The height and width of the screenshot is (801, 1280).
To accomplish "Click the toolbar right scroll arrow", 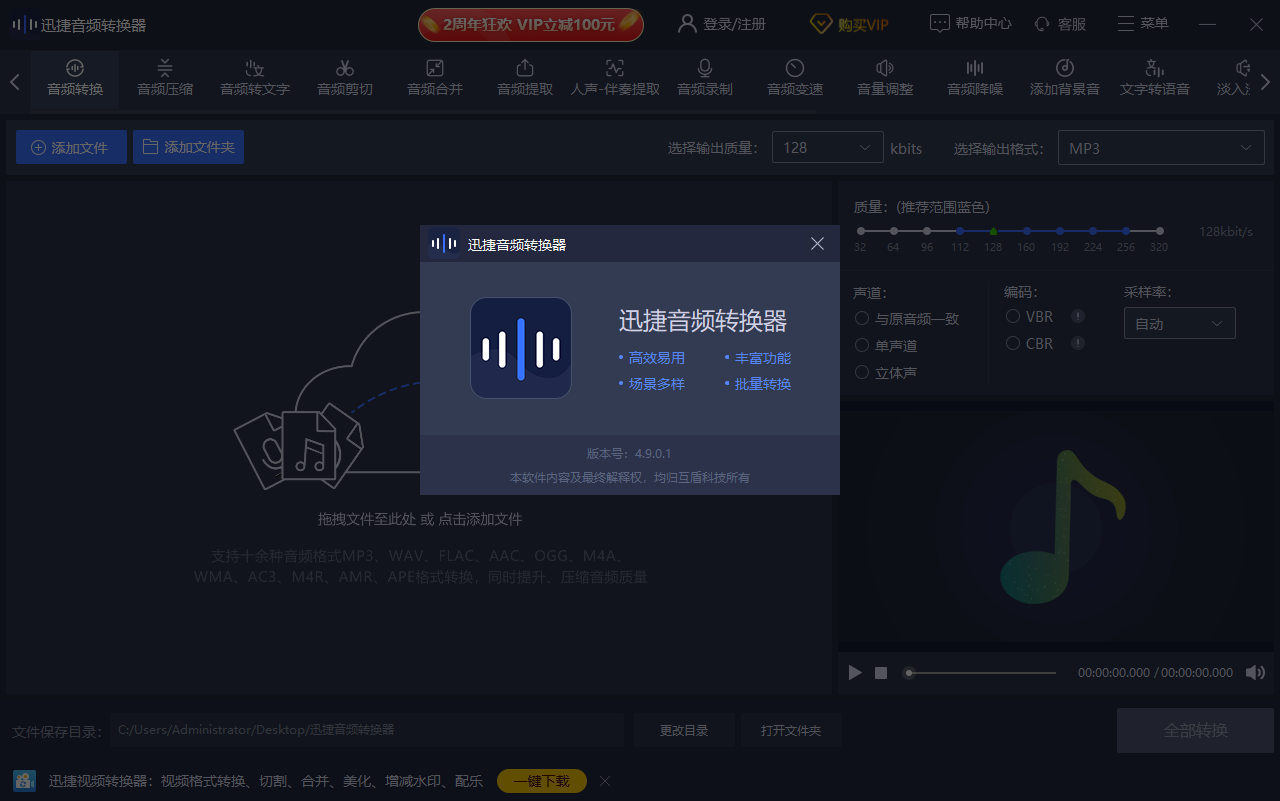I will (x=1265, y=81).
